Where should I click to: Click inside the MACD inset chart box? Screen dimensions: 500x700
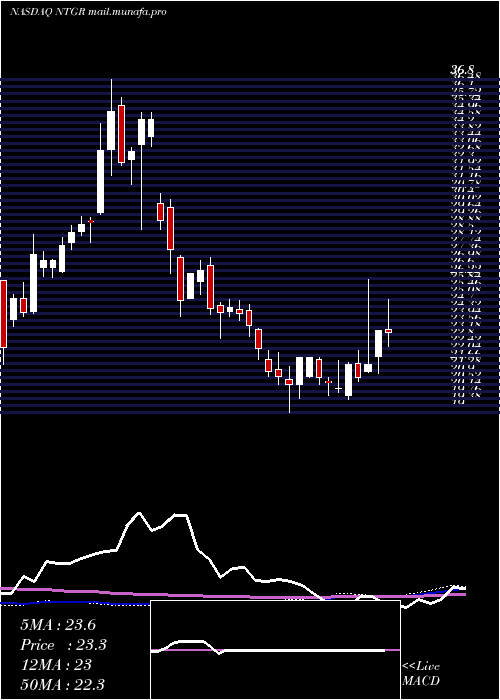click(x=275, y=650)
